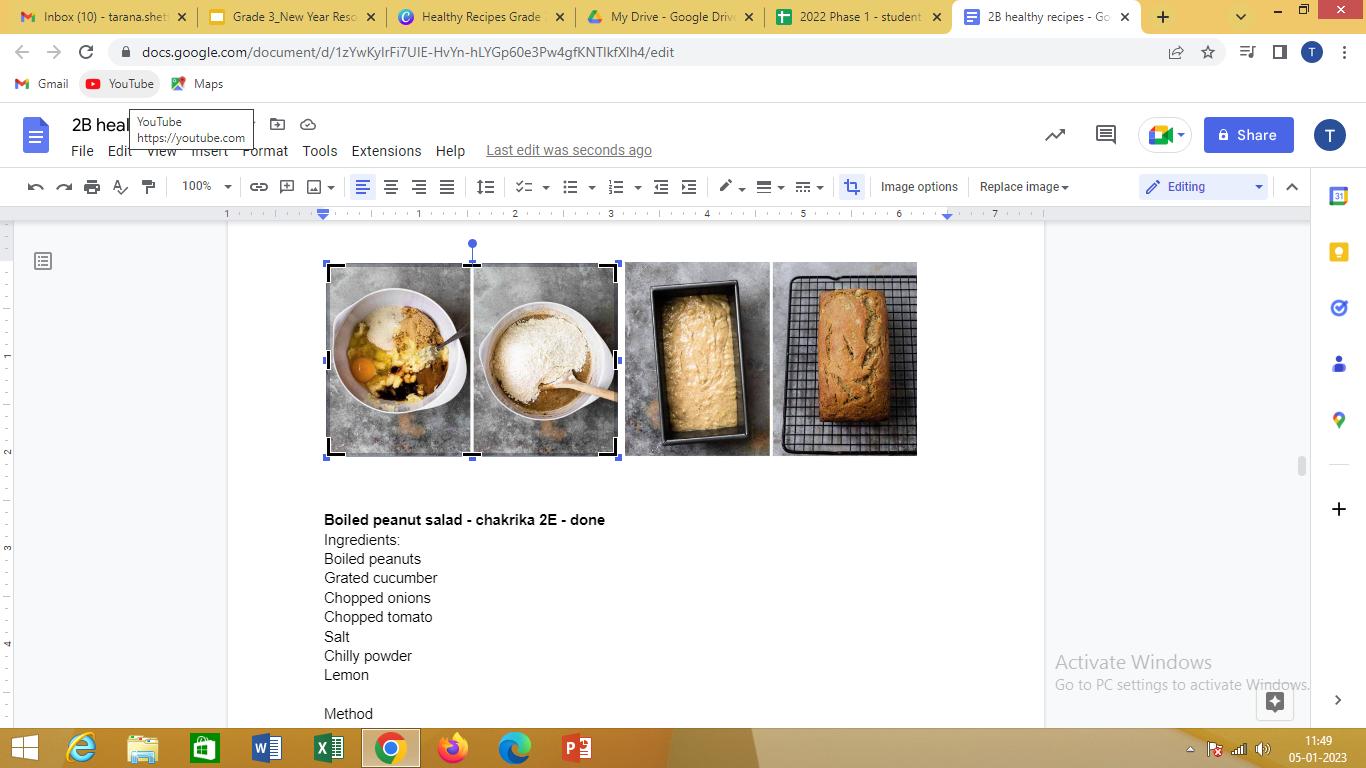Expand the bulleted list dropdown arrow
The image size is (1366, 768).
pyautogui.click(x=592, y=187)
